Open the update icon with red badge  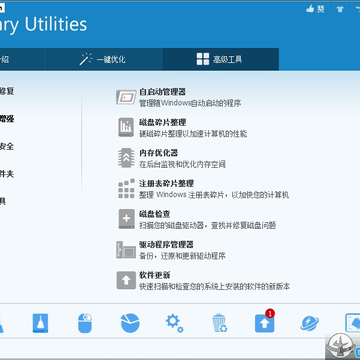point(265,322)
